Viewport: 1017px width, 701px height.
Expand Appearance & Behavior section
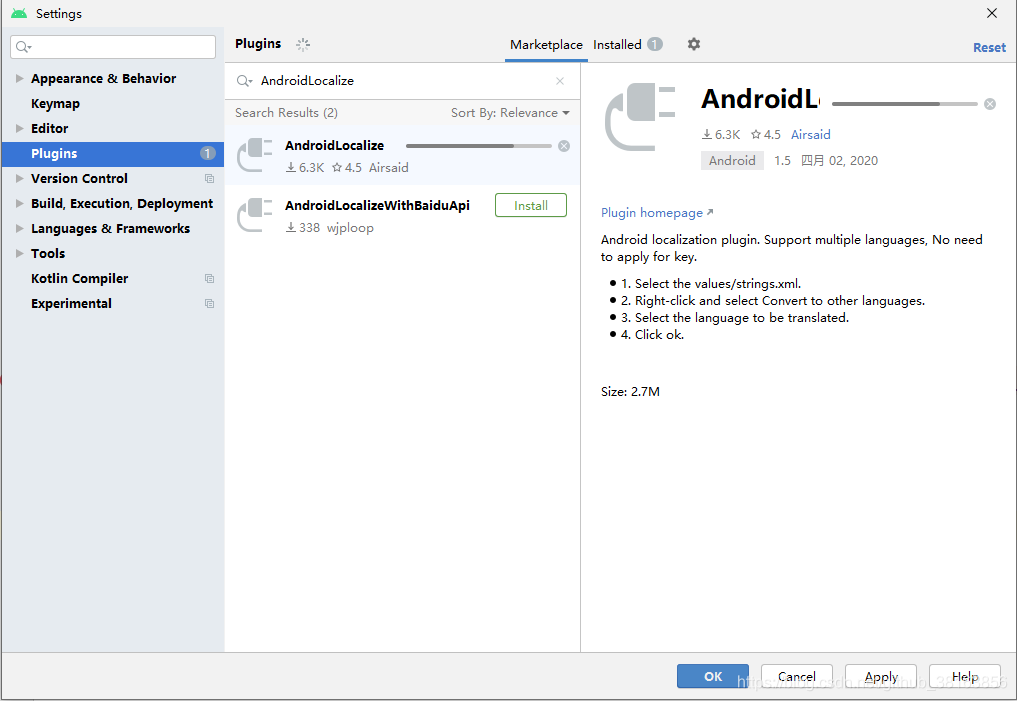19,78
